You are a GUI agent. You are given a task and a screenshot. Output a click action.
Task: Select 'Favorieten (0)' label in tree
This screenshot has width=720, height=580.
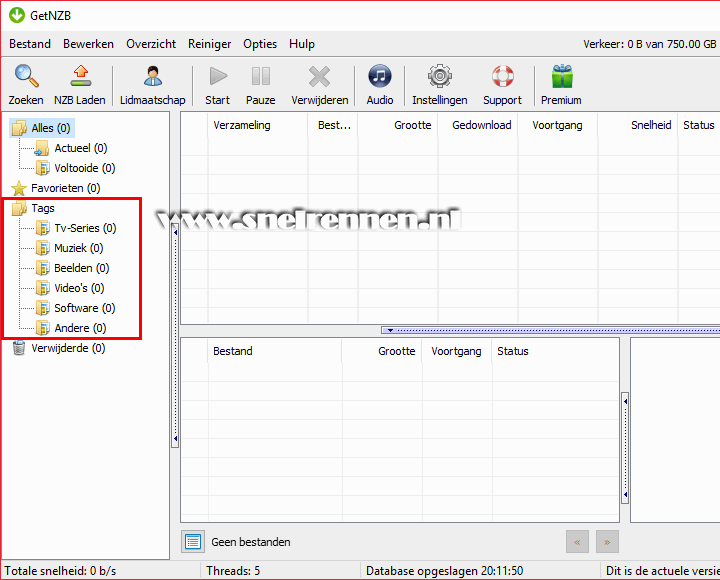[x=66, y=188]
